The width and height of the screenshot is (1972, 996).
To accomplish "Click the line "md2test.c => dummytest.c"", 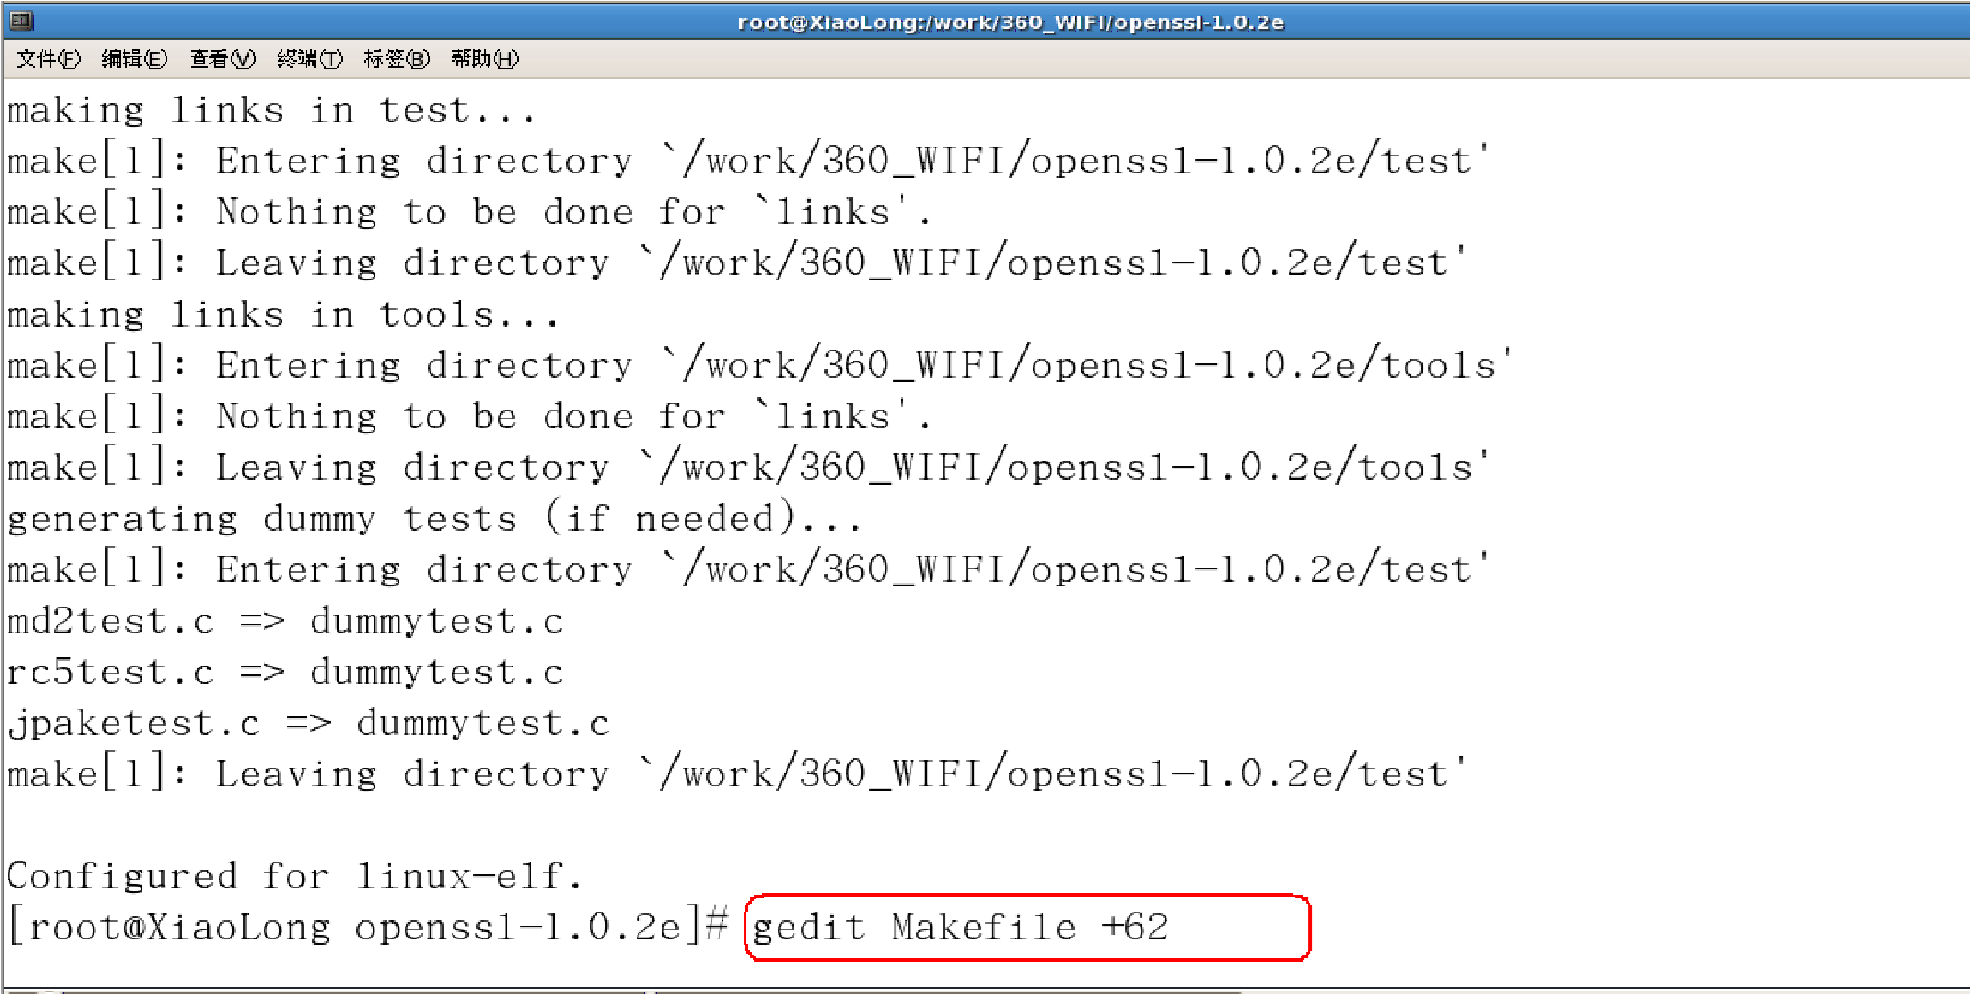I will 285,622.
